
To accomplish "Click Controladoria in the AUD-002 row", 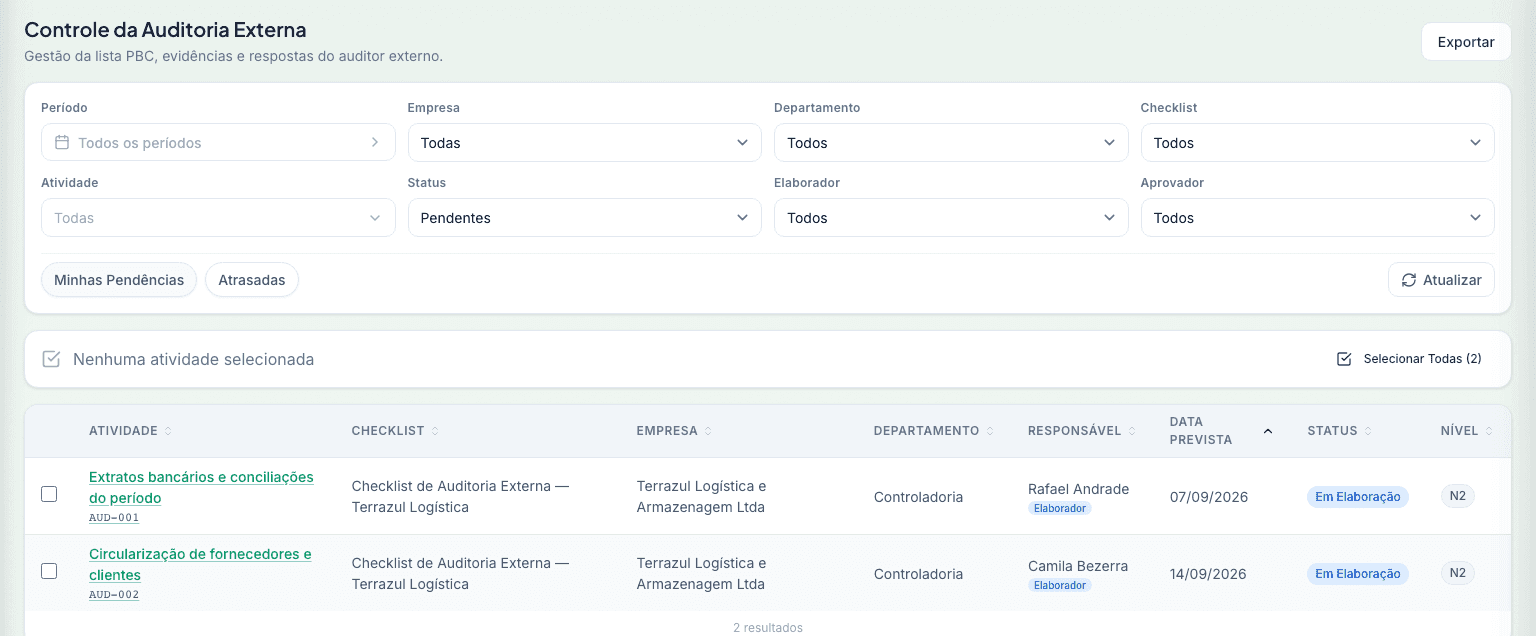I will (x=919, y=574).
